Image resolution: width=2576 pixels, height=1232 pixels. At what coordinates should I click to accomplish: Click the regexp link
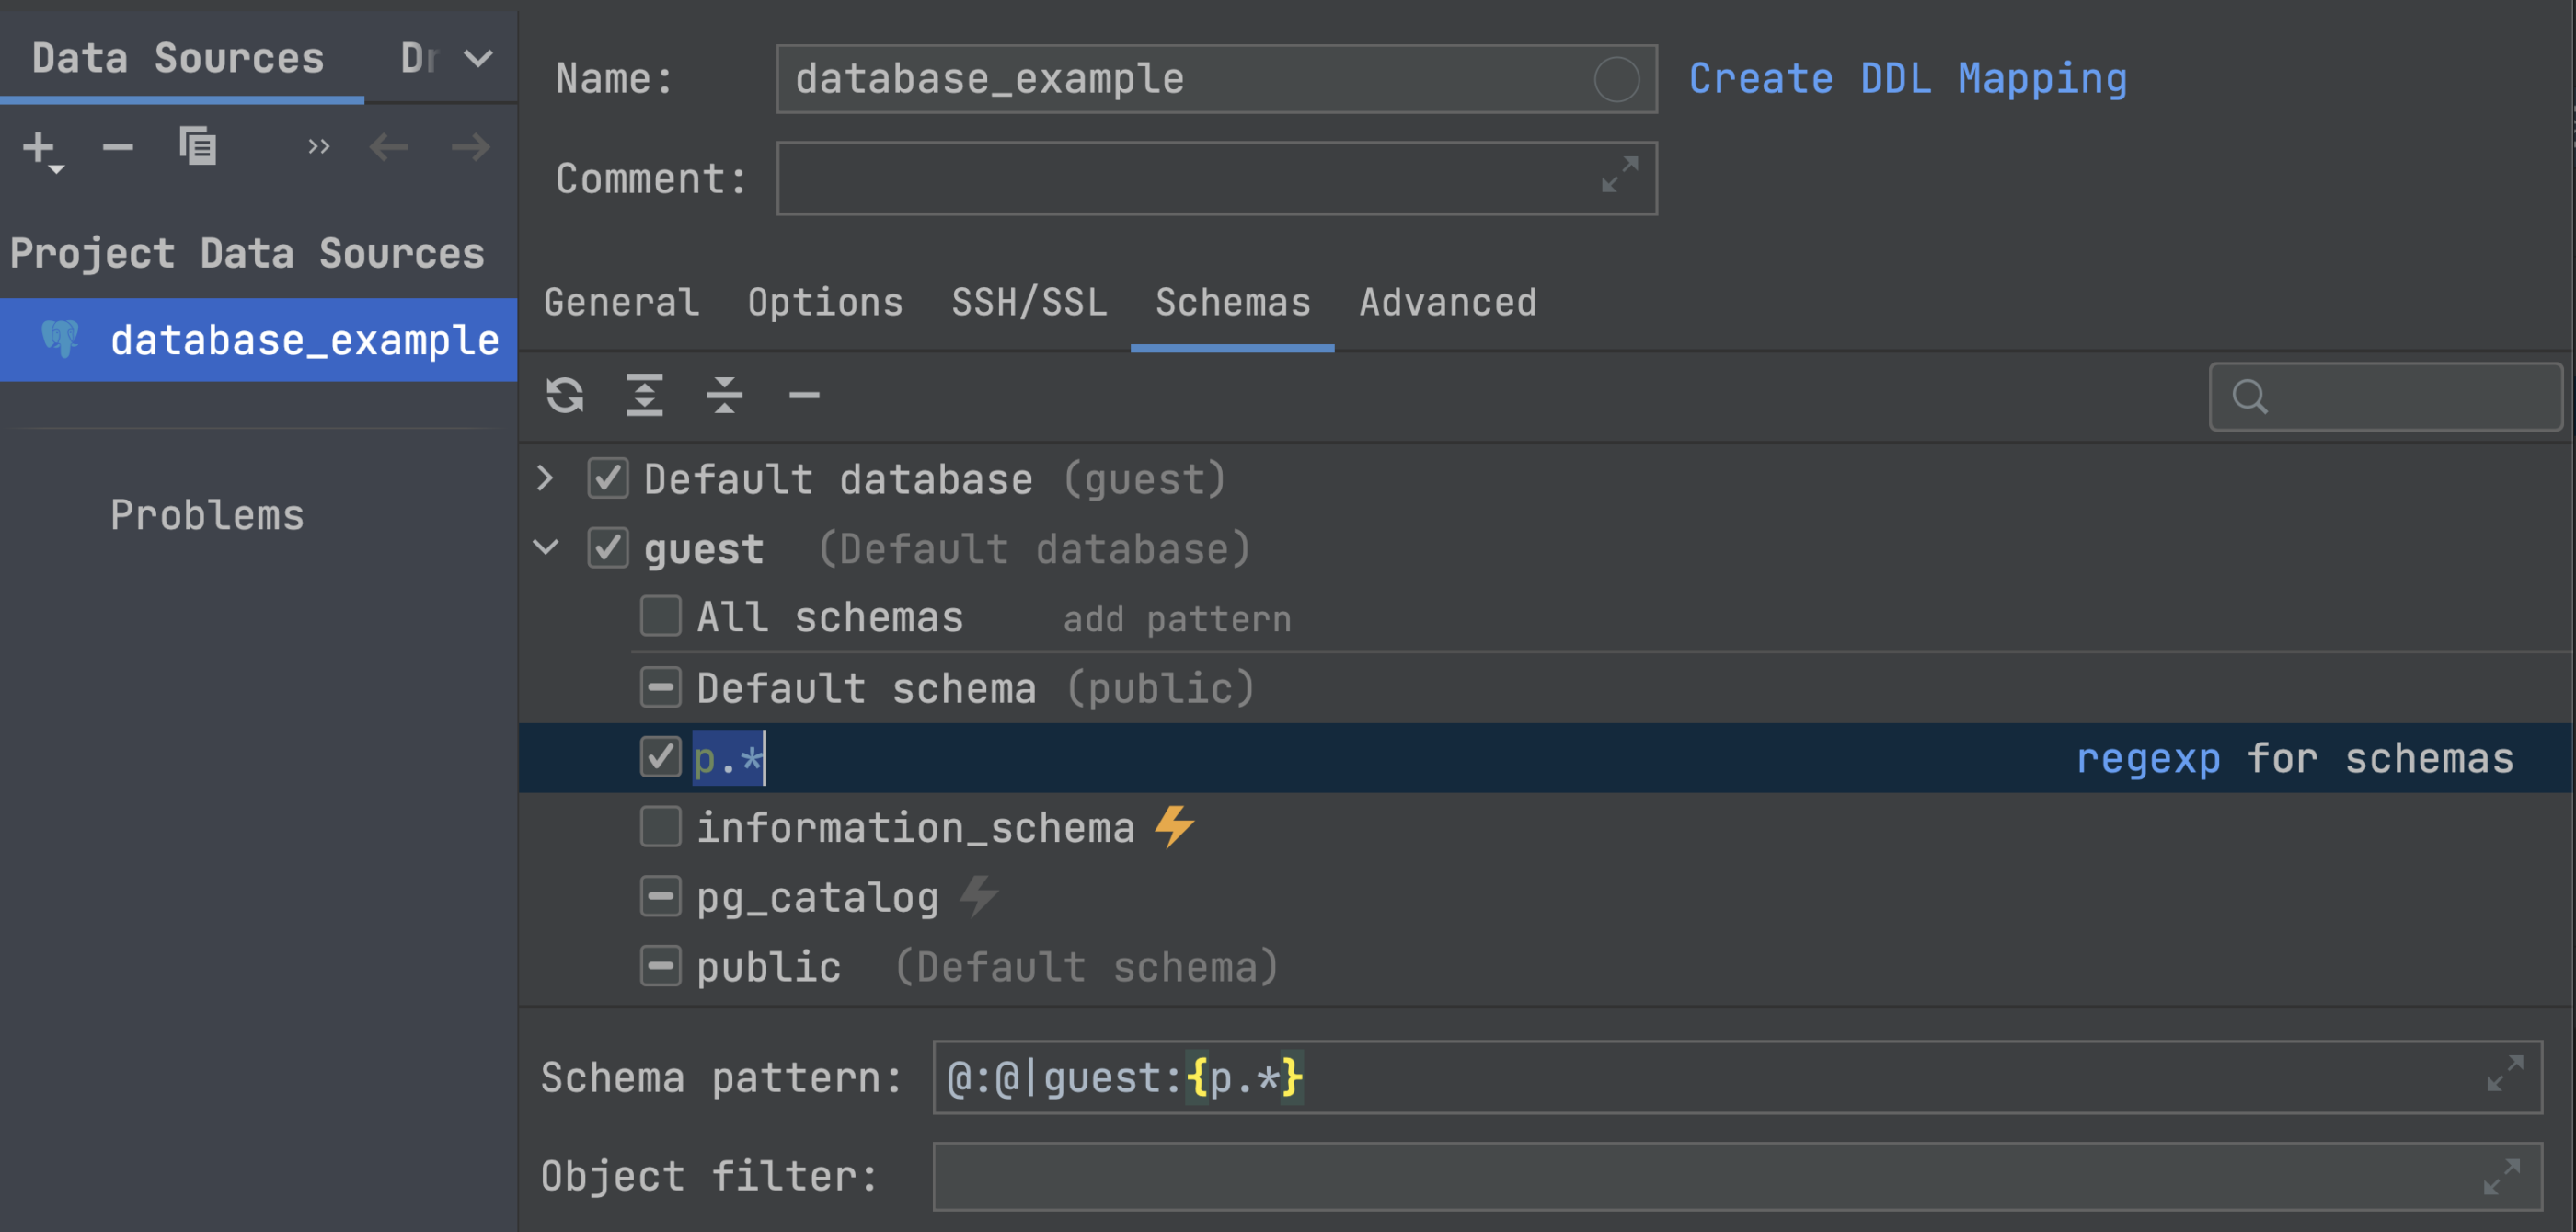pos(2148,759)
